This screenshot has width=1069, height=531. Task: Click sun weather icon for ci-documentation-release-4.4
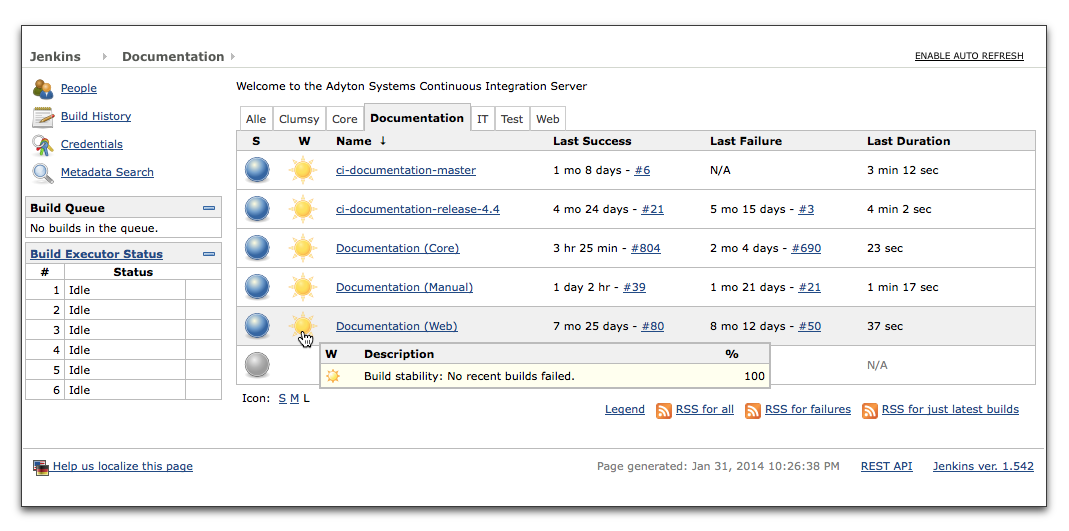point(303,209)
